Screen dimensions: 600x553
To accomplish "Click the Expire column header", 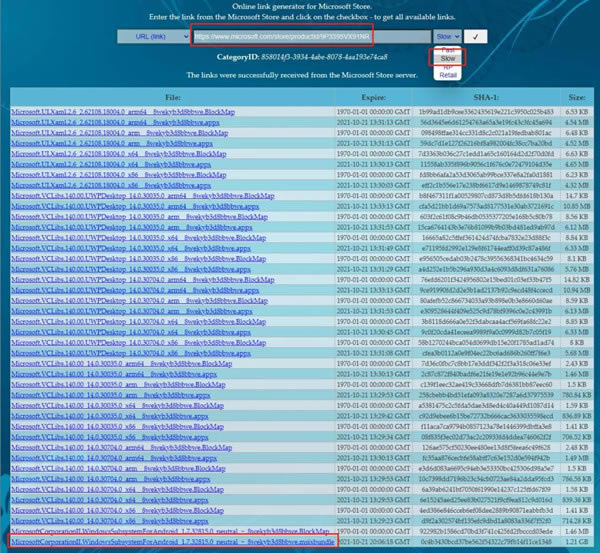I will (x=373, y=98).
